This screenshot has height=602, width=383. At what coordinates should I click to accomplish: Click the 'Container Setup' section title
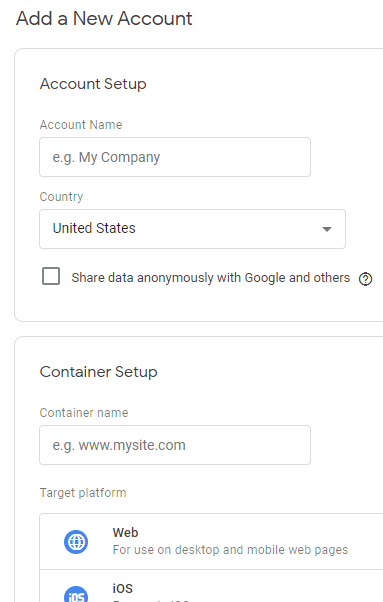coord(99,372)
